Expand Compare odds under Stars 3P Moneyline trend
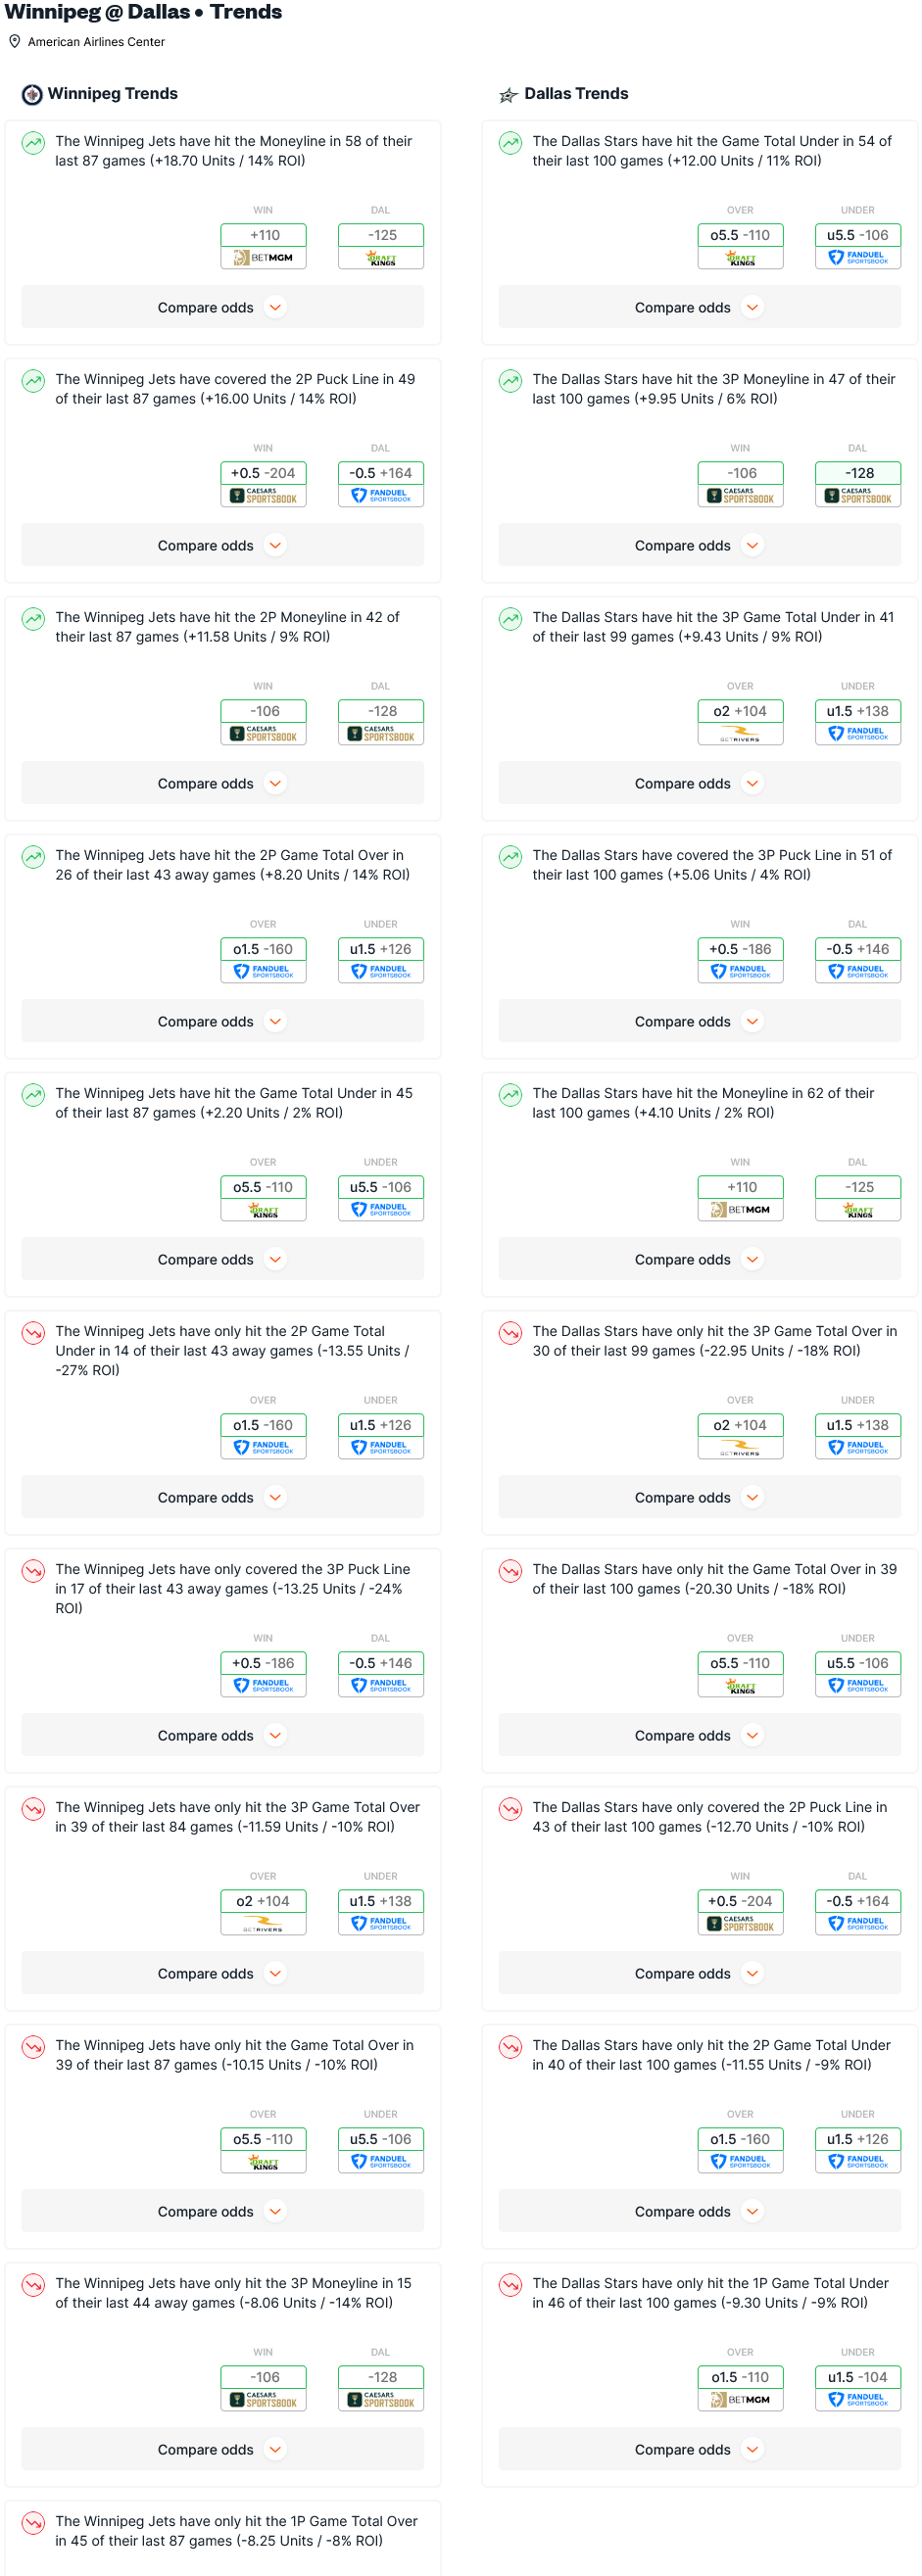Screen dimensions: 922x2576 click(699, 546)
